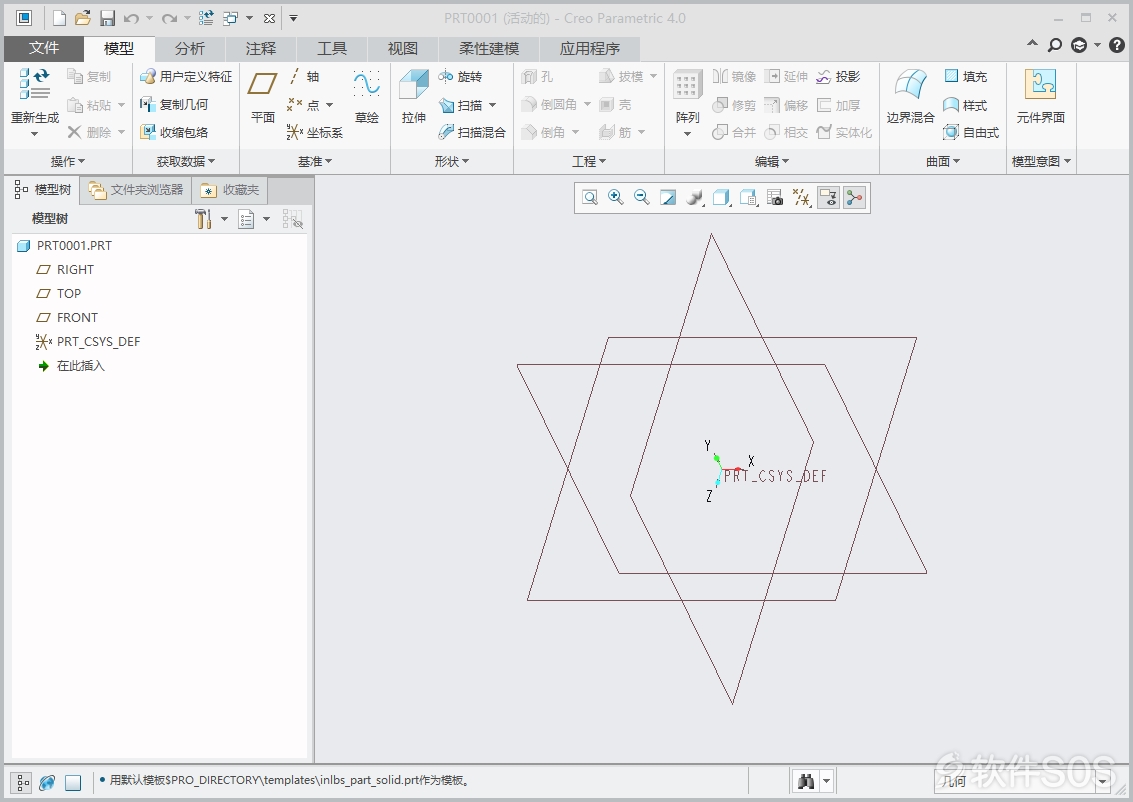Open saved orientations cube icon
Viewport: 1133px width, 802px height.
721,197
